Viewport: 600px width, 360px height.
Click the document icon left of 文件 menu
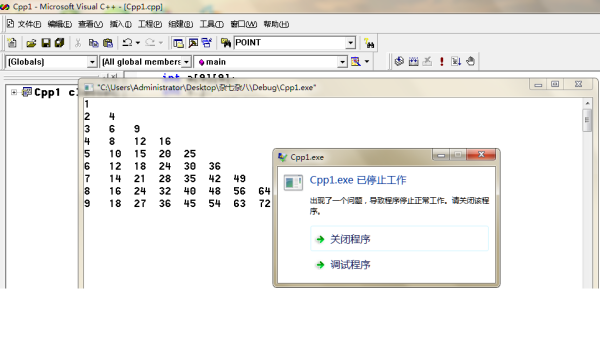click(11, 24)
